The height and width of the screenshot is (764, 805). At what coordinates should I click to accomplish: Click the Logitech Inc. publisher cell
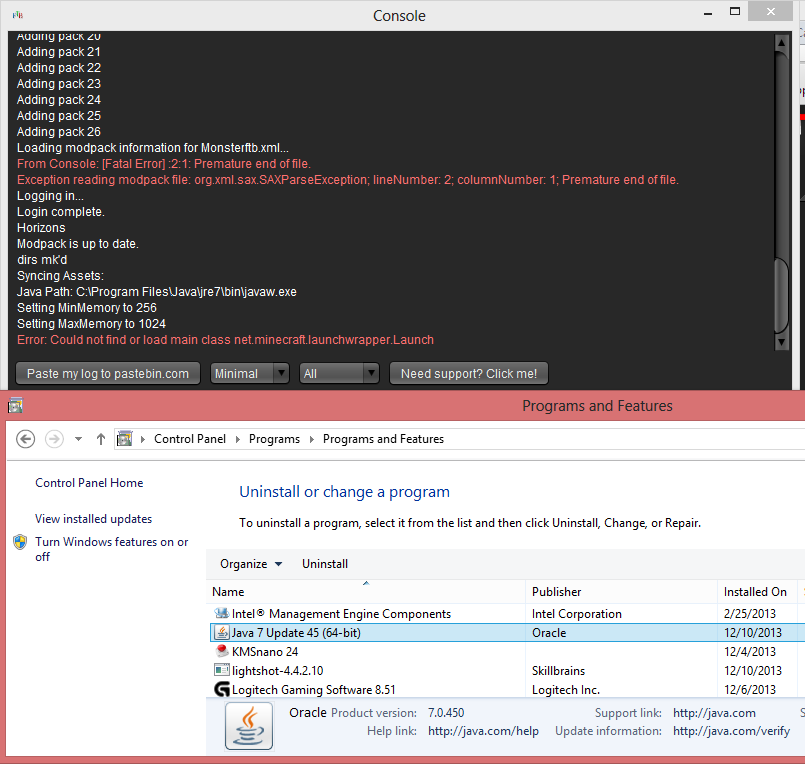[x=566, y=690]
